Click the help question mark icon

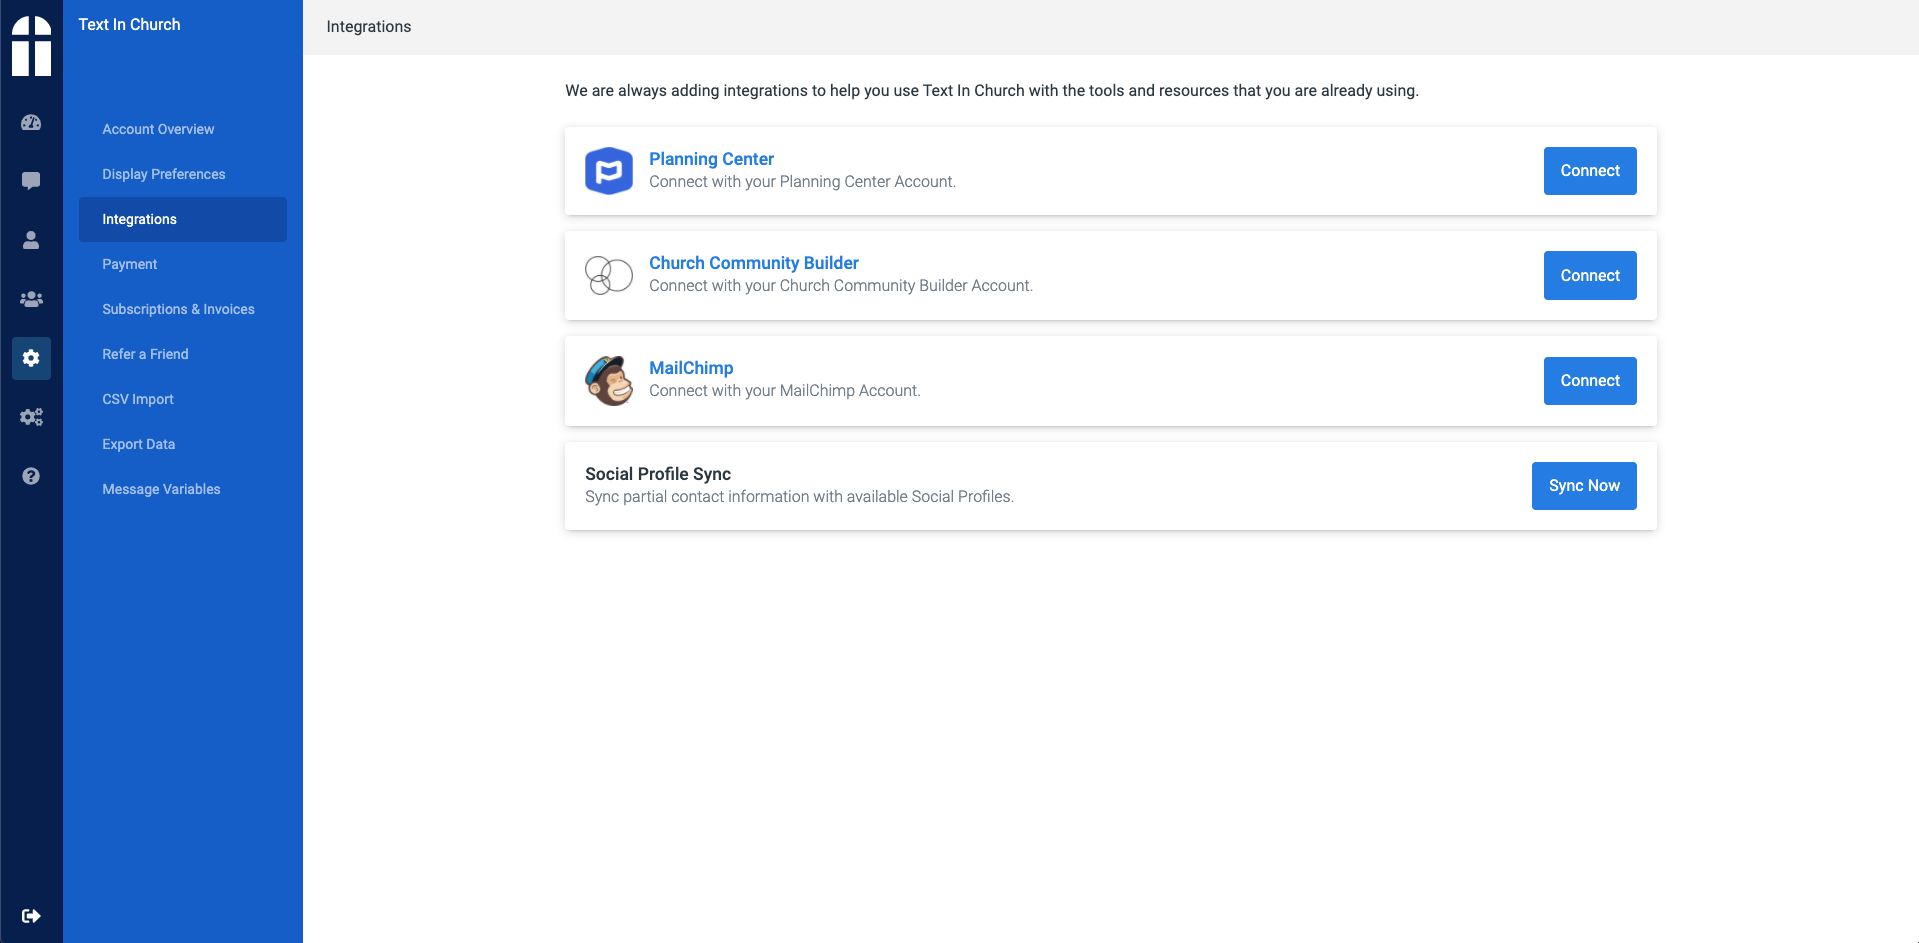click(x=31, y=476)
